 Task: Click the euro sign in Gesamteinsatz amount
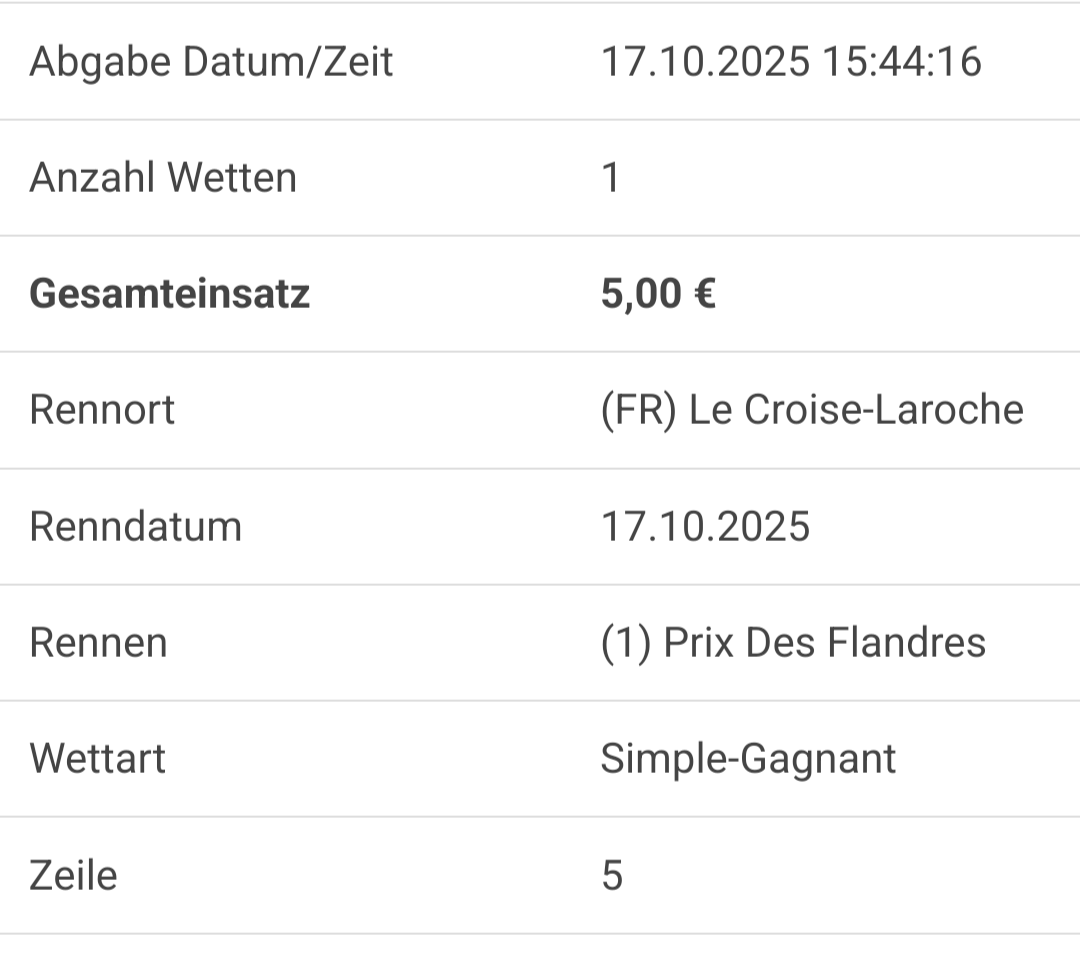tap(703, 294)
